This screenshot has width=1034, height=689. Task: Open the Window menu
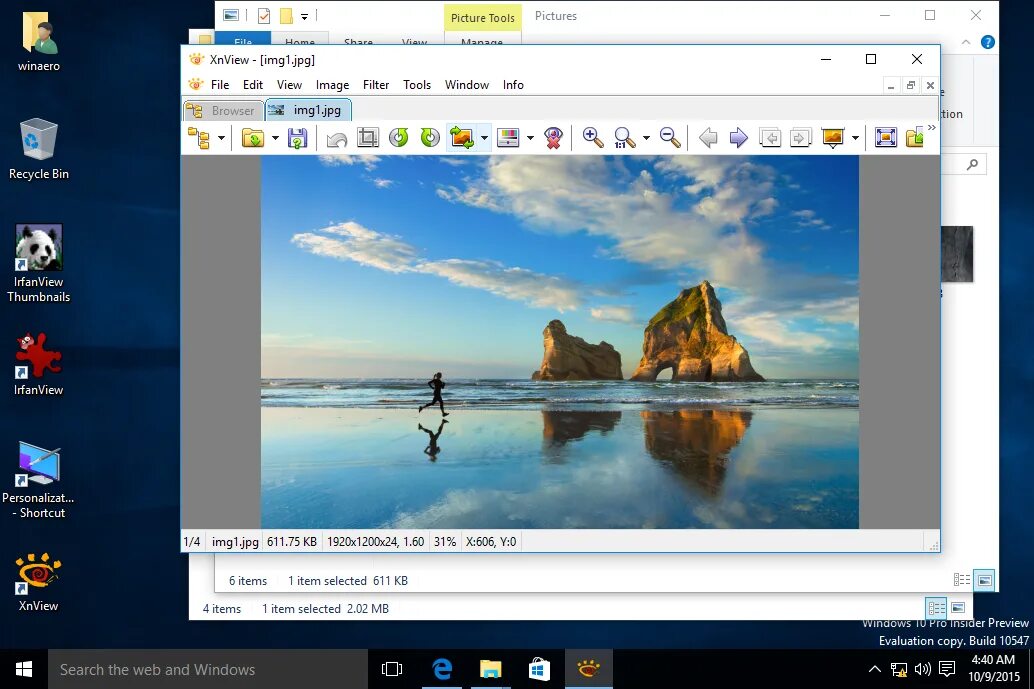(467, 85)
